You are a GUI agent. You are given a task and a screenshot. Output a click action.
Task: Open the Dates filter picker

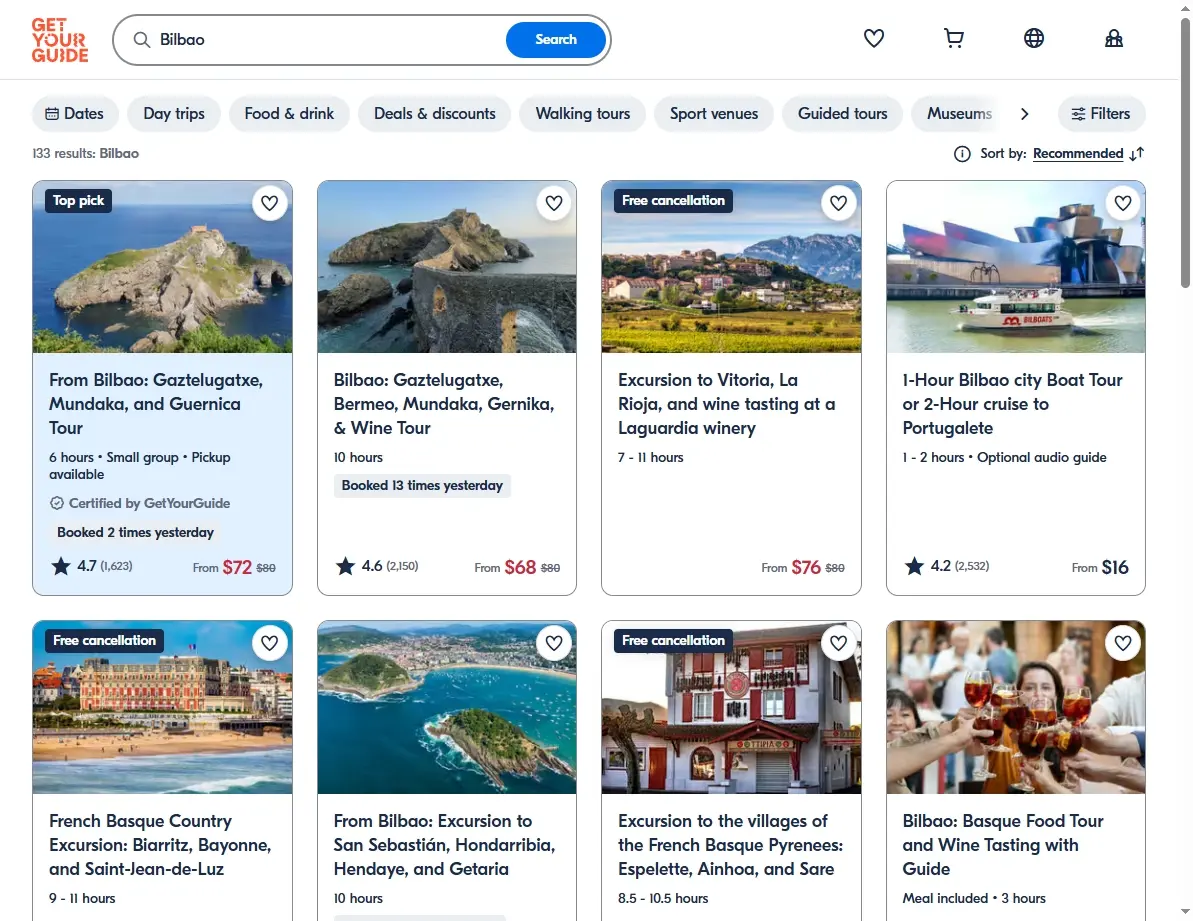click(x=75, y=113)
